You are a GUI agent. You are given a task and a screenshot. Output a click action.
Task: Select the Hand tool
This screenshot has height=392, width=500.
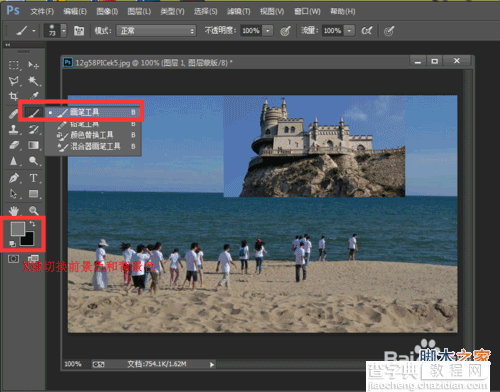(14, 210)
